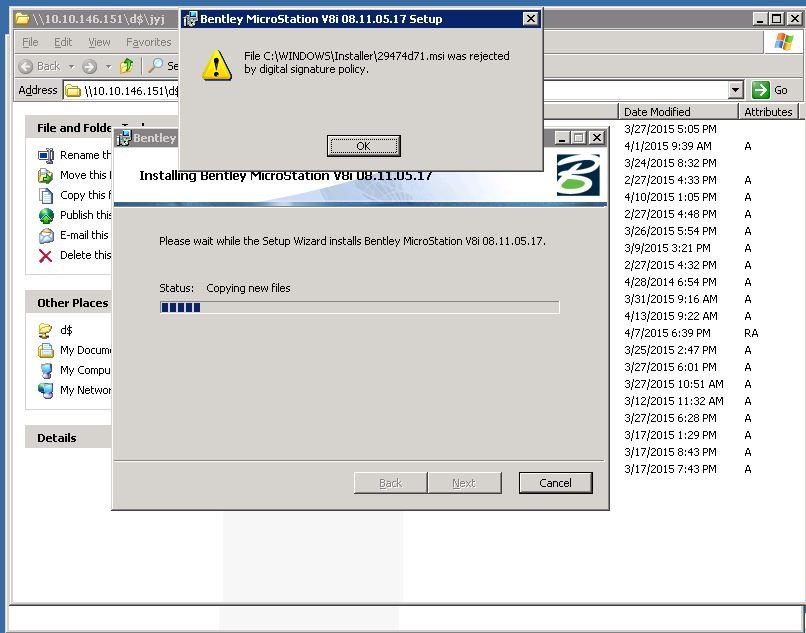Collapse the Other Places panel header
806x633 pixels.
[x=68, y=303]
